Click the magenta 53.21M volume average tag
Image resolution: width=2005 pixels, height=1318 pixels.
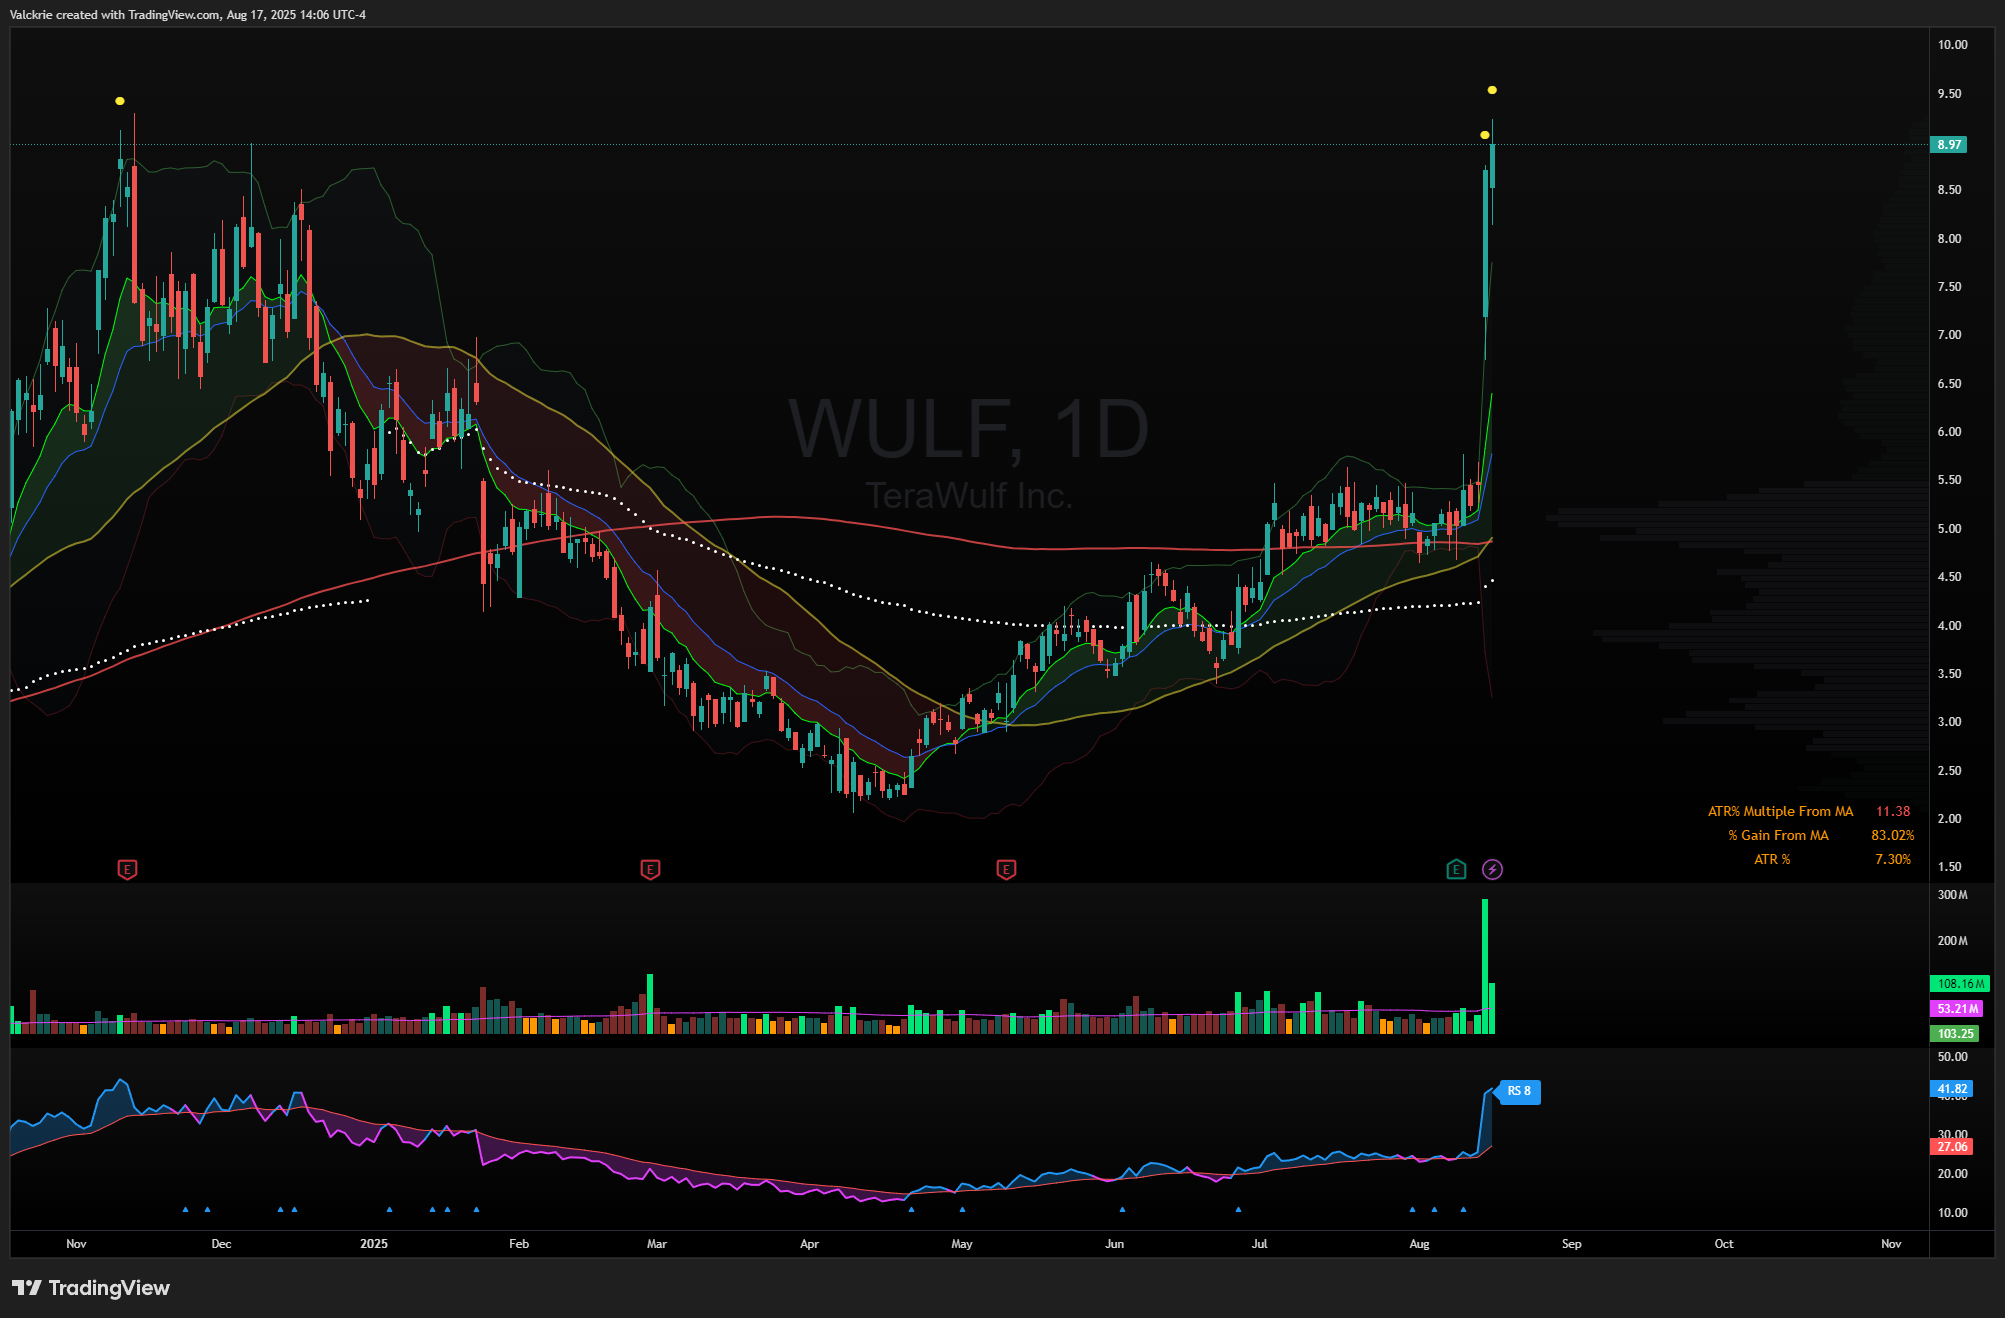pyautogui.click(x=1957, y=1009)
